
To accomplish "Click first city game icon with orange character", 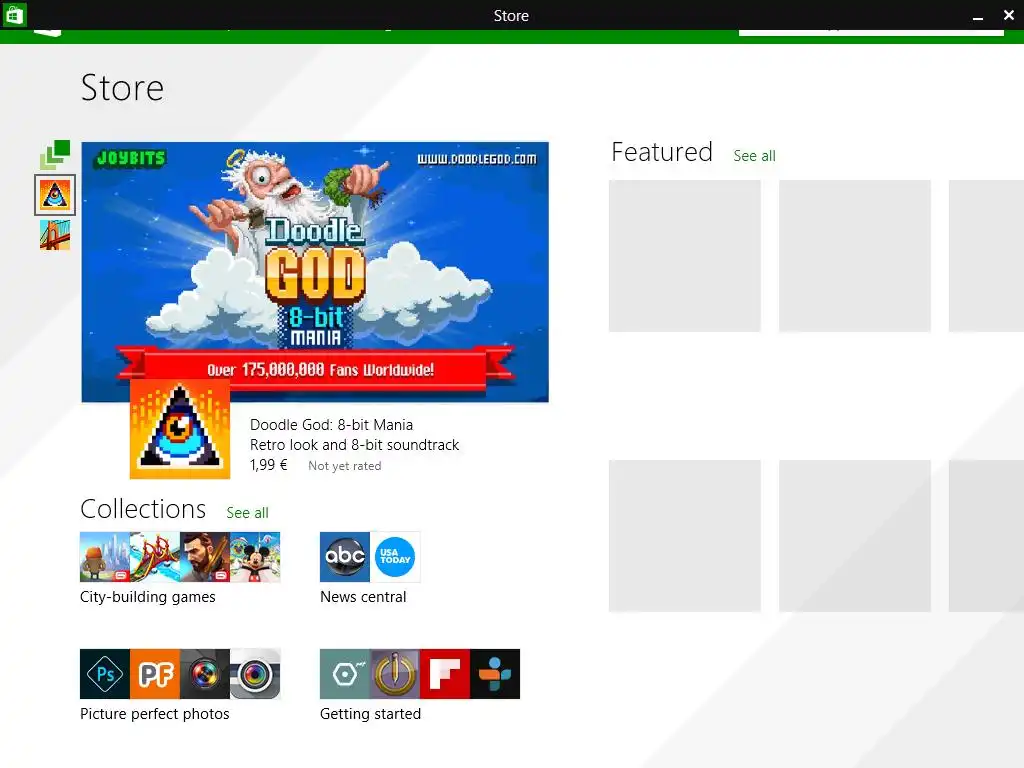I will (x=104, y=557).
